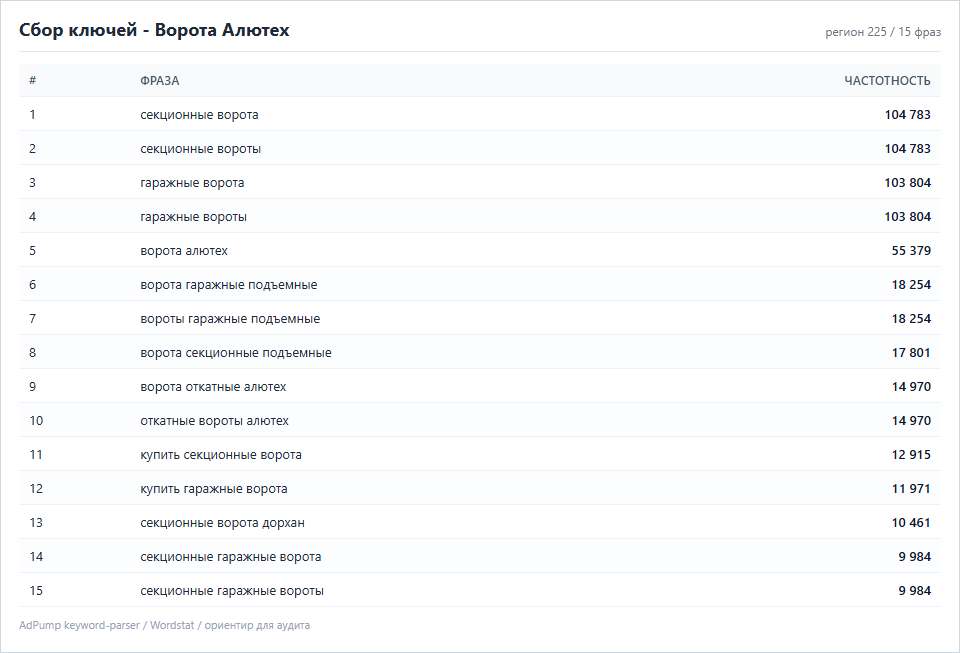The width and height of the screenshot is (960, 653).
Task: Click frequency 9 984 in row 15
Action: click(915, 591)
